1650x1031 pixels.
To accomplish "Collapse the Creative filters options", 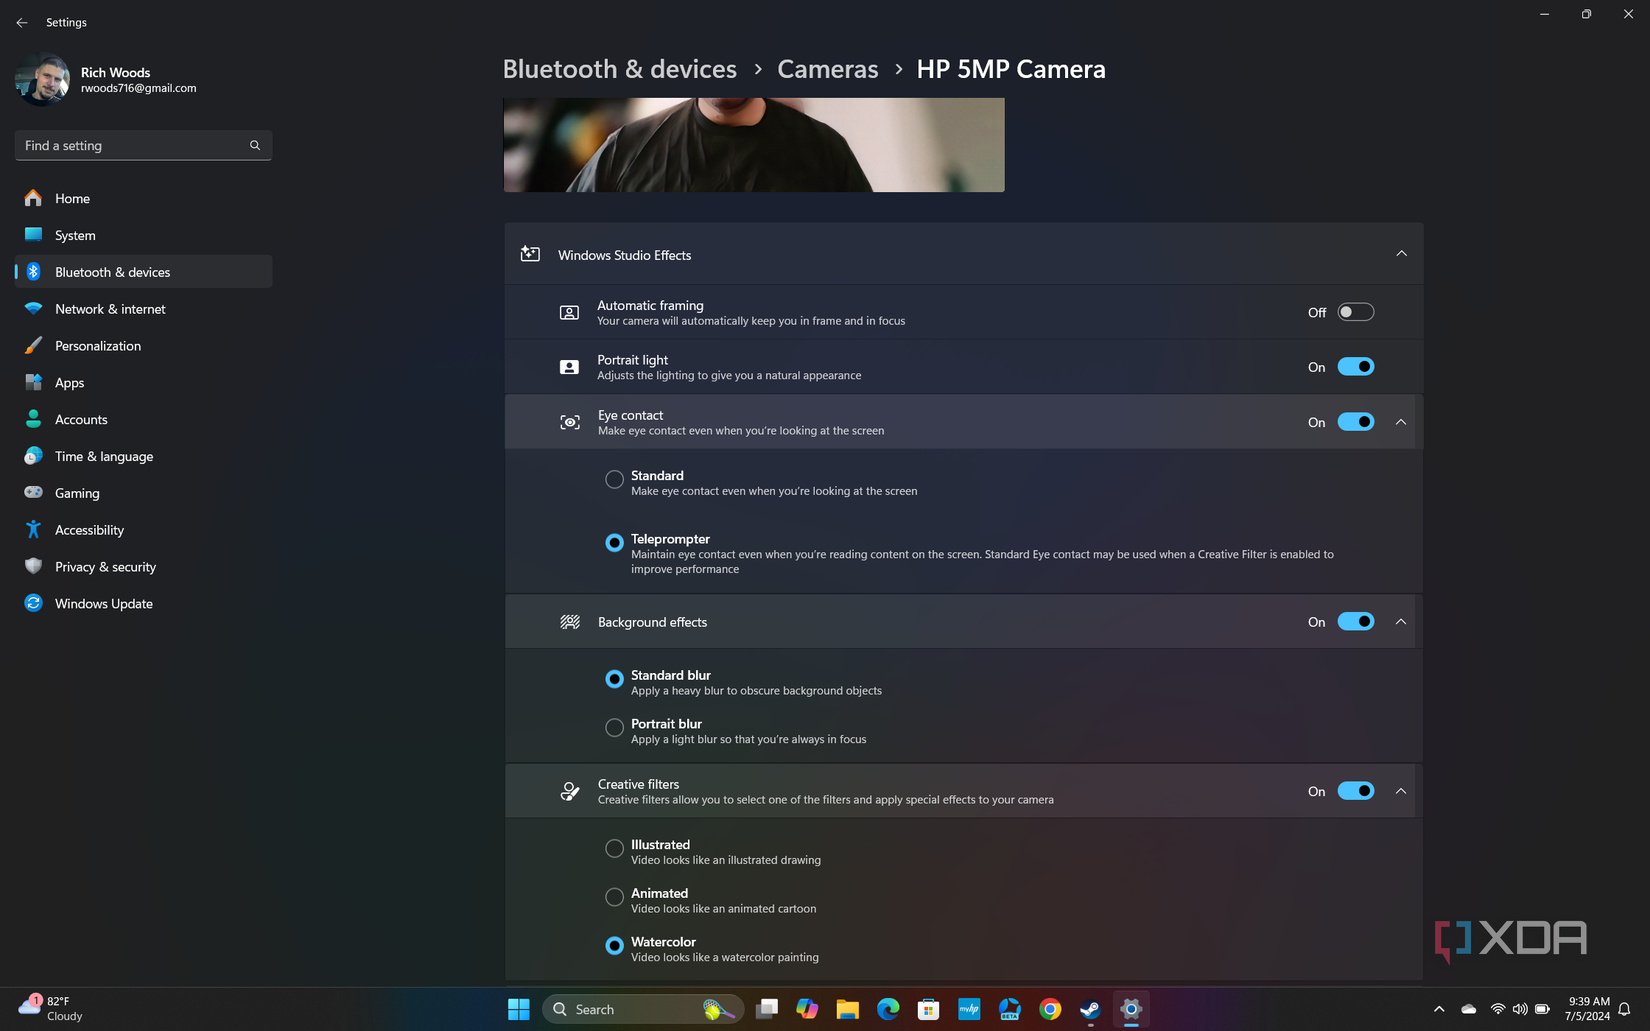I will pos(1401,790).
